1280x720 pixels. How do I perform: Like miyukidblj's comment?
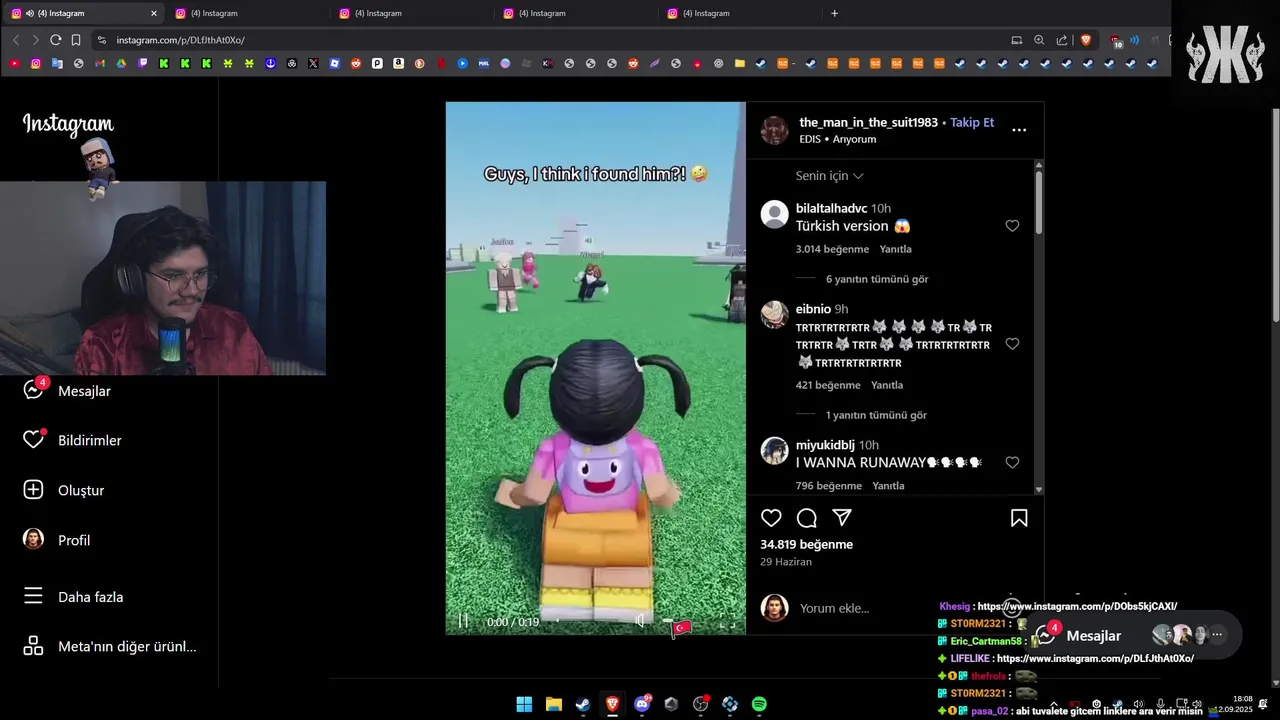tap(1012, 463)
